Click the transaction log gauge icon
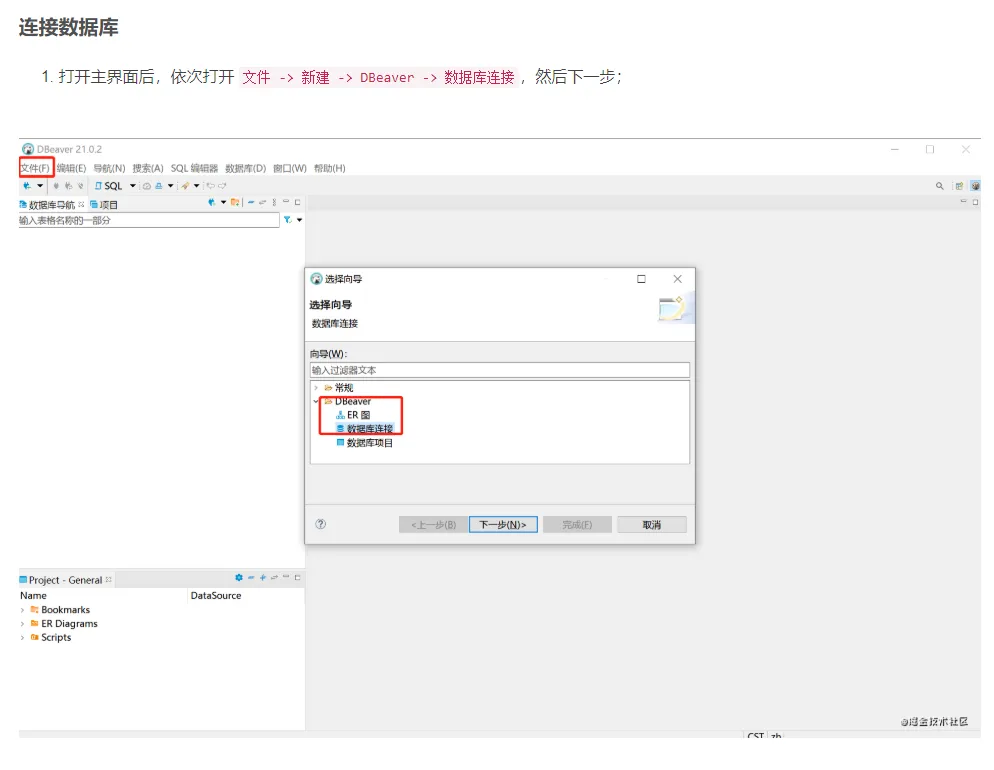Image resolution: width=994 pixels, height=770 pixels. point(146,186)
